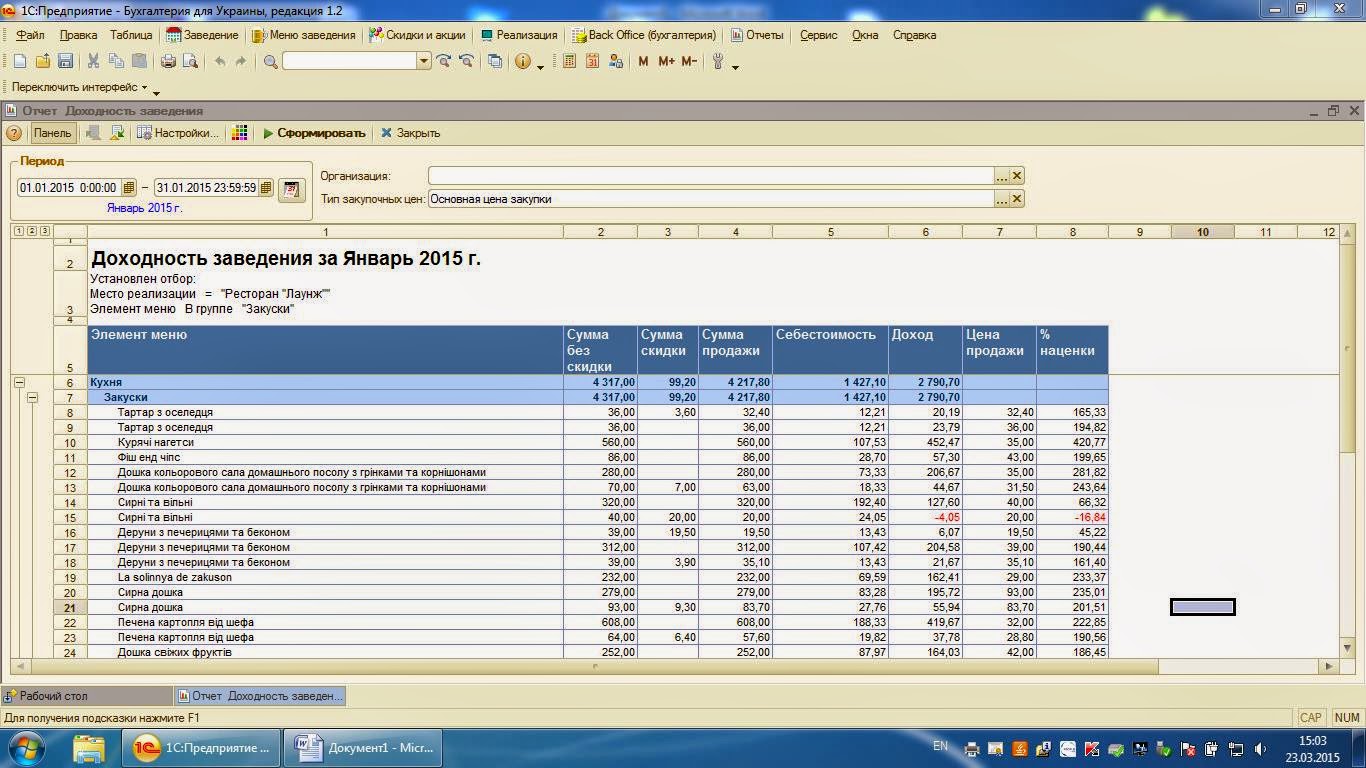Open the Правка menu
1366x768 pixels.
[x=79, y=35]
